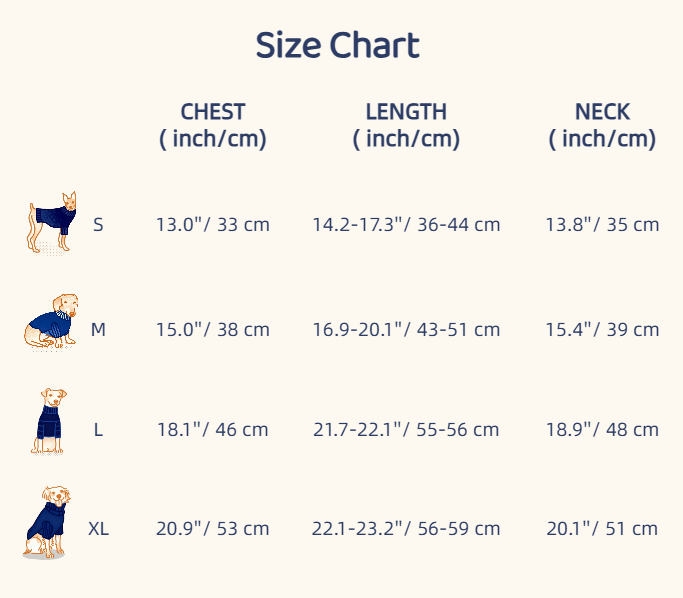This screenshot has height=598, width=683.
Task: Select the Size Chart heading
Action: pyautogui.click(x=337, y=46)
